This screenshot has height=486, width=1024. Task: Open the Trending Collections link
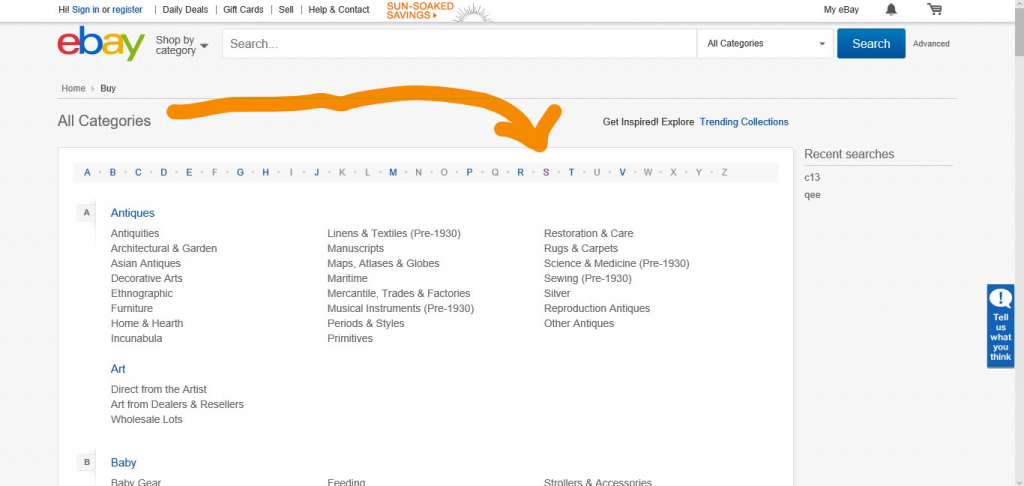(744, 122)
